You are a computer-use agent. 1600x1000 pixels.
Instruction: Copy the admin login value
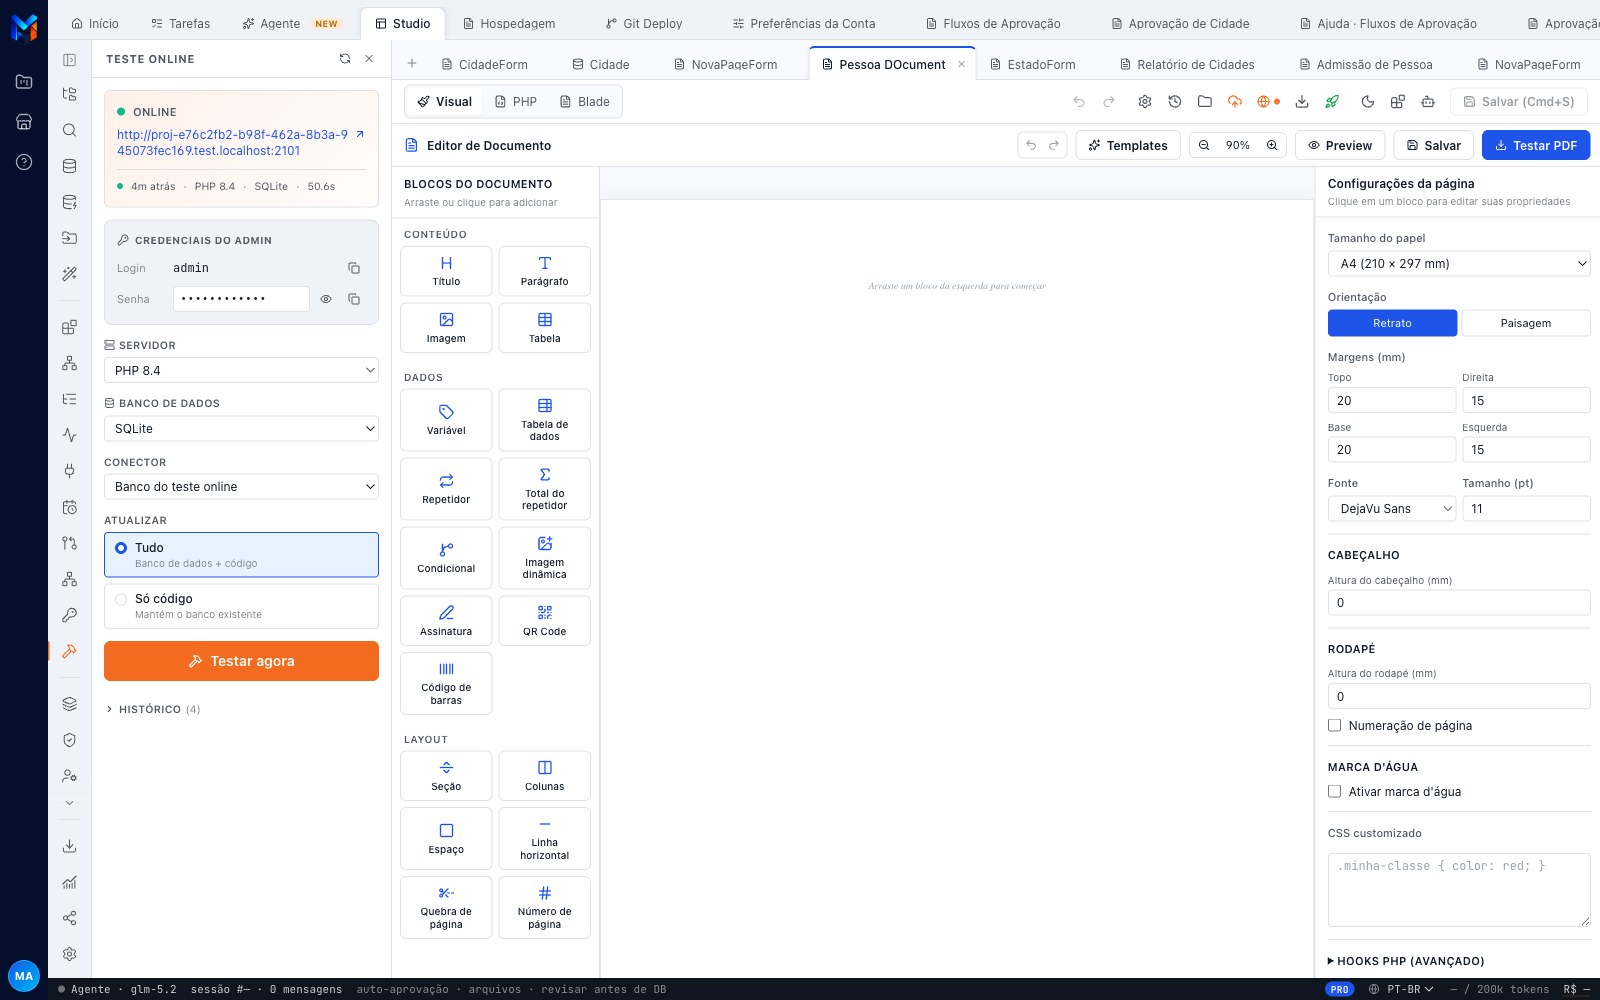354,268
